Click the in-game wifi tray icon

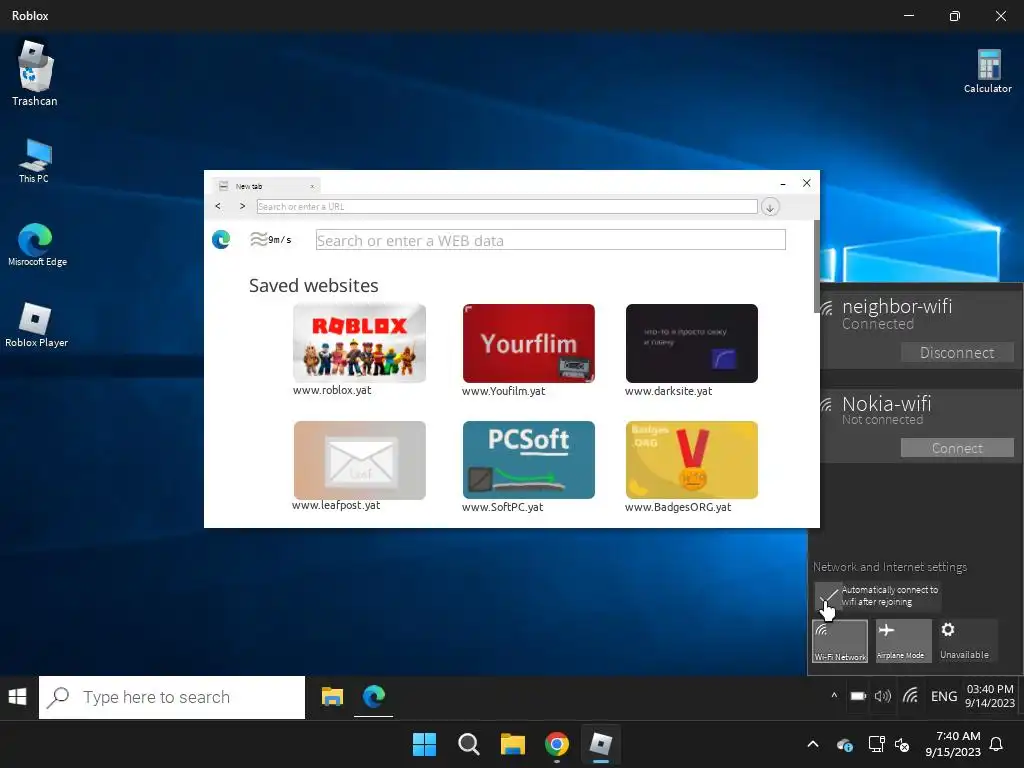(x=910, y=696)
